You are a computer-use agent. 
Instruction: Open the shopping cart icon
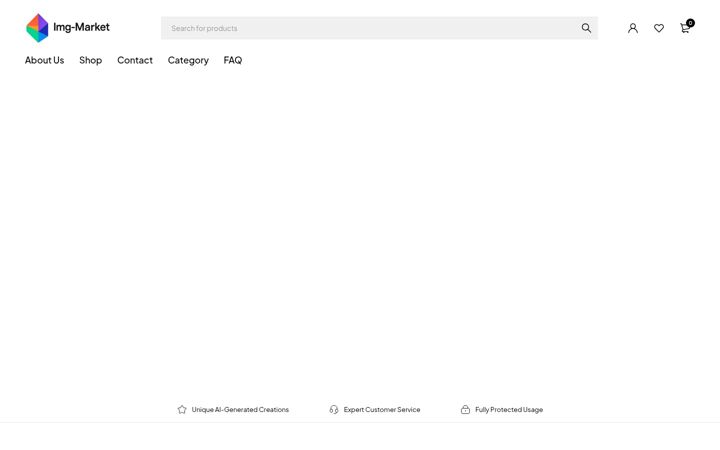coord(685,29)
